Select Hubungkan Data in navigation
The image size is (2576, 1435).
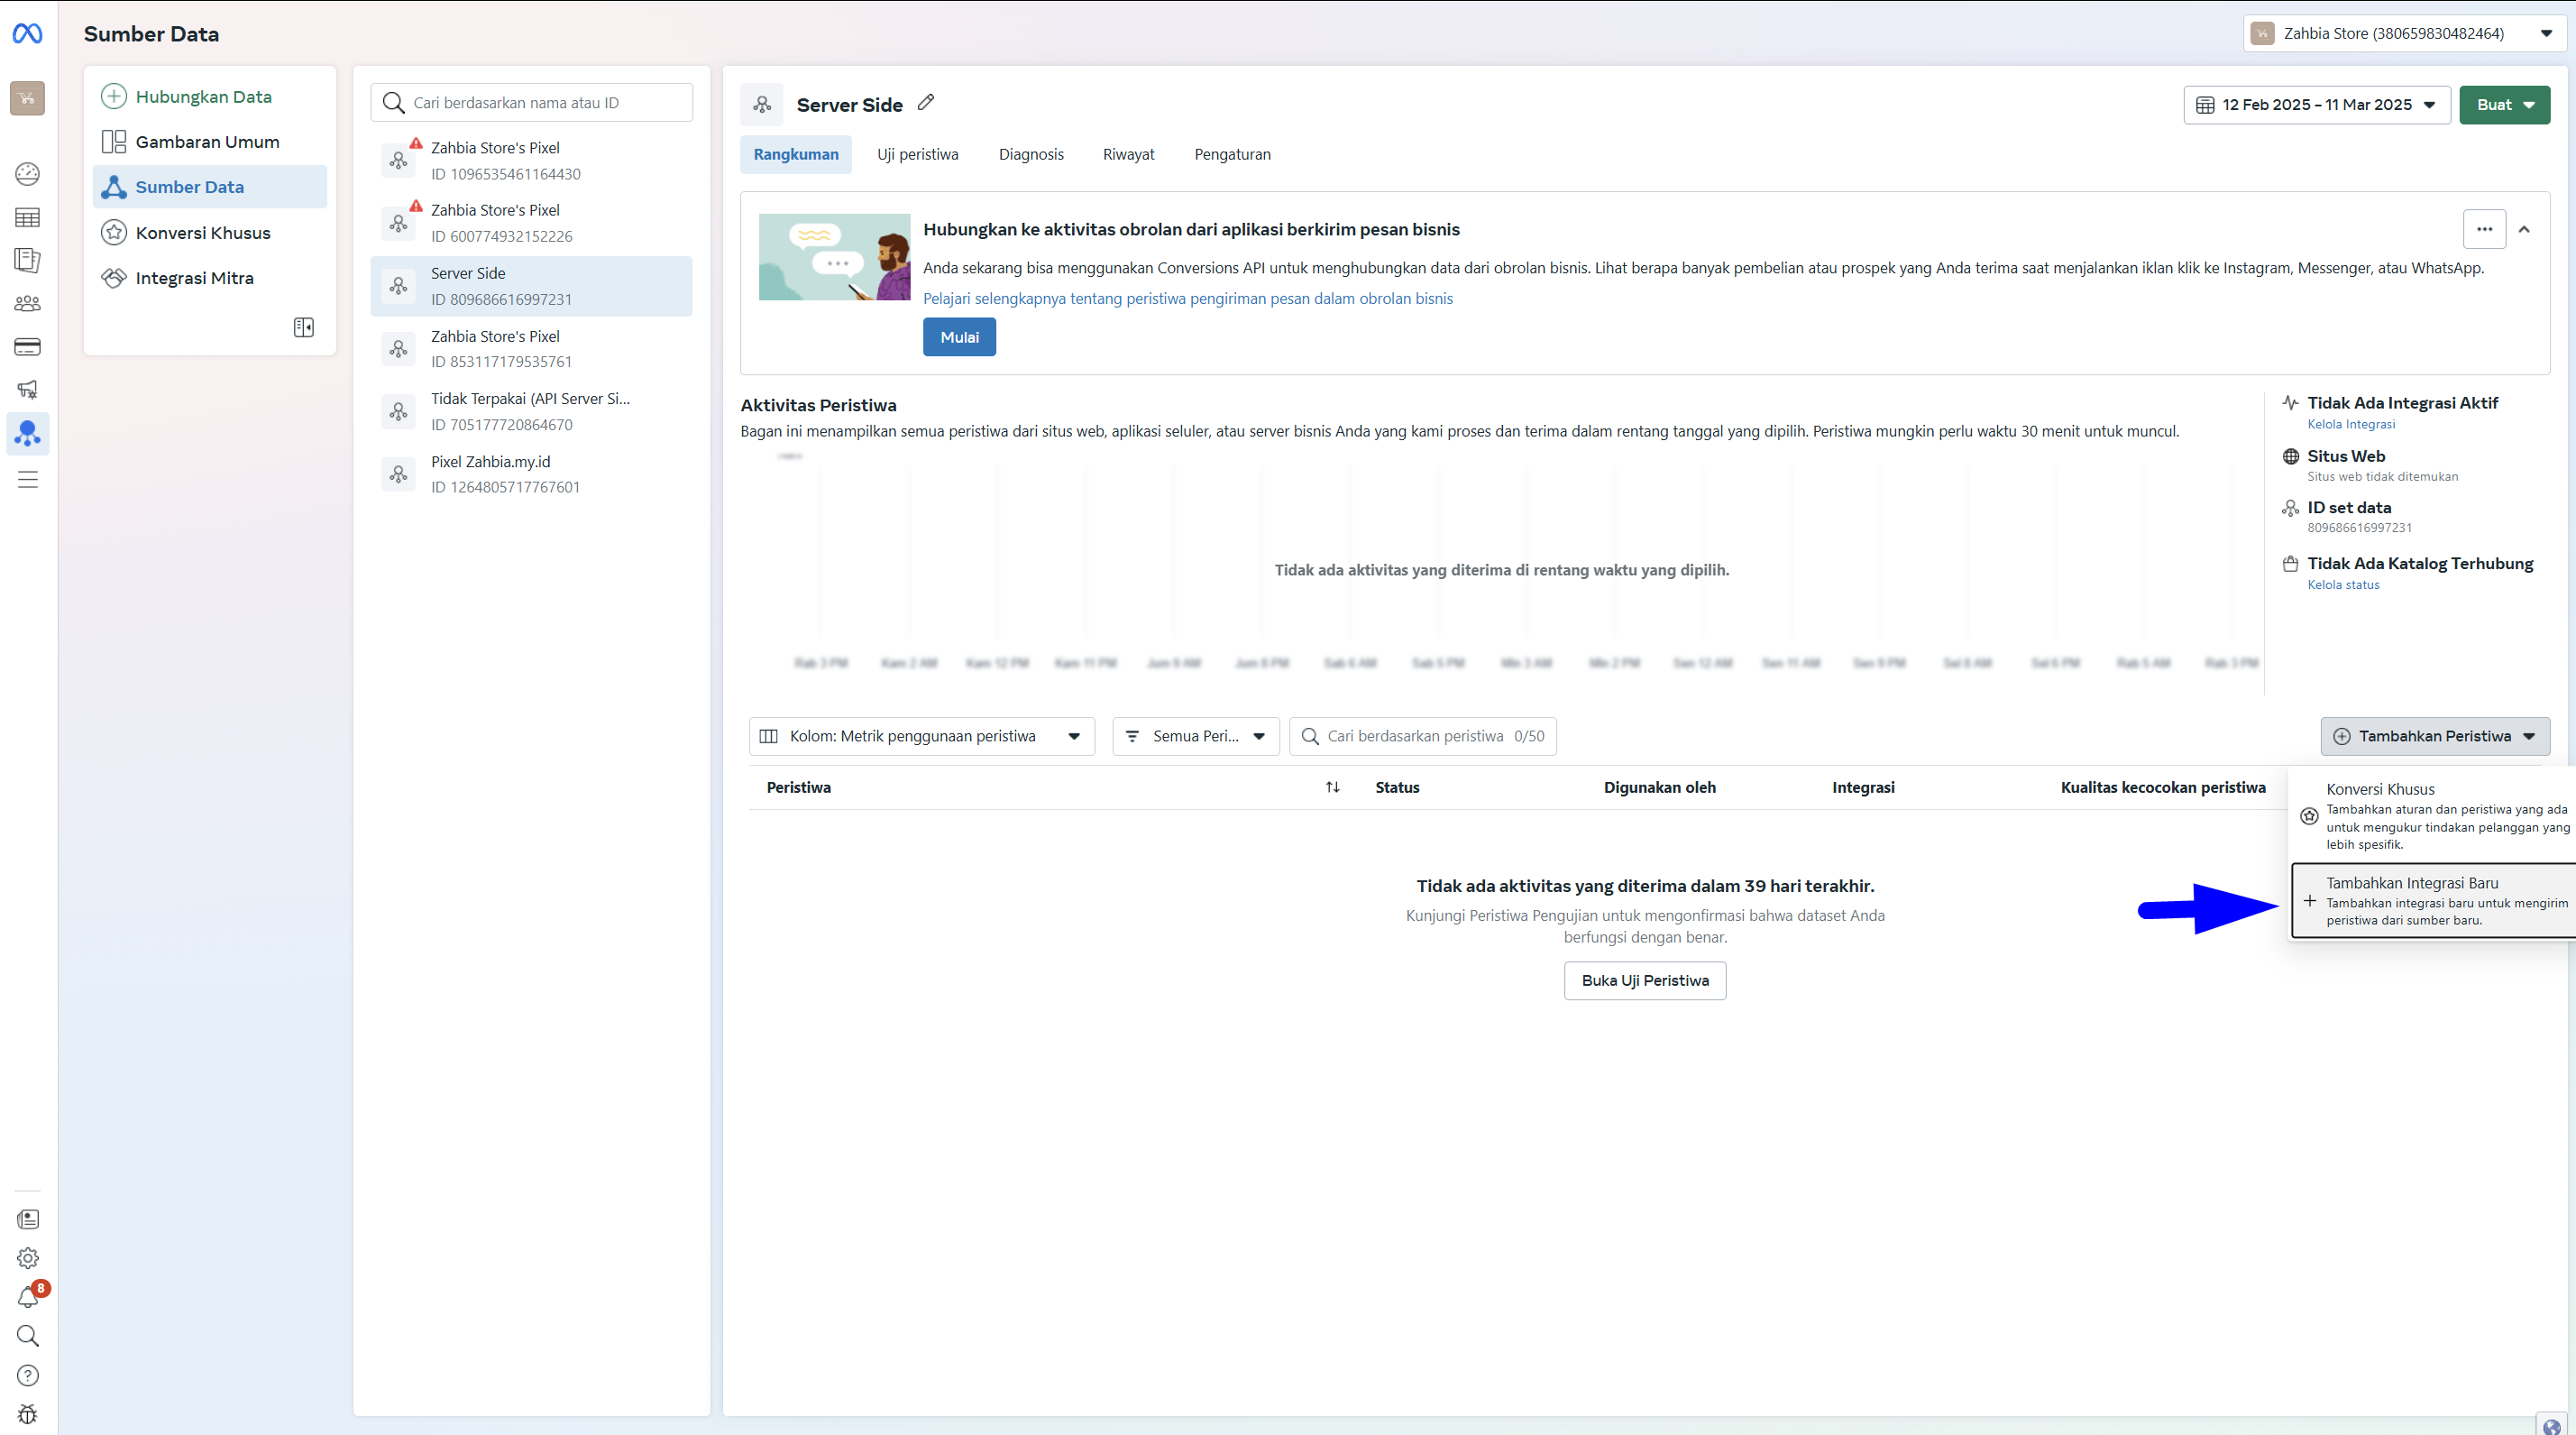pyautogui.click(x=210, y=96)
